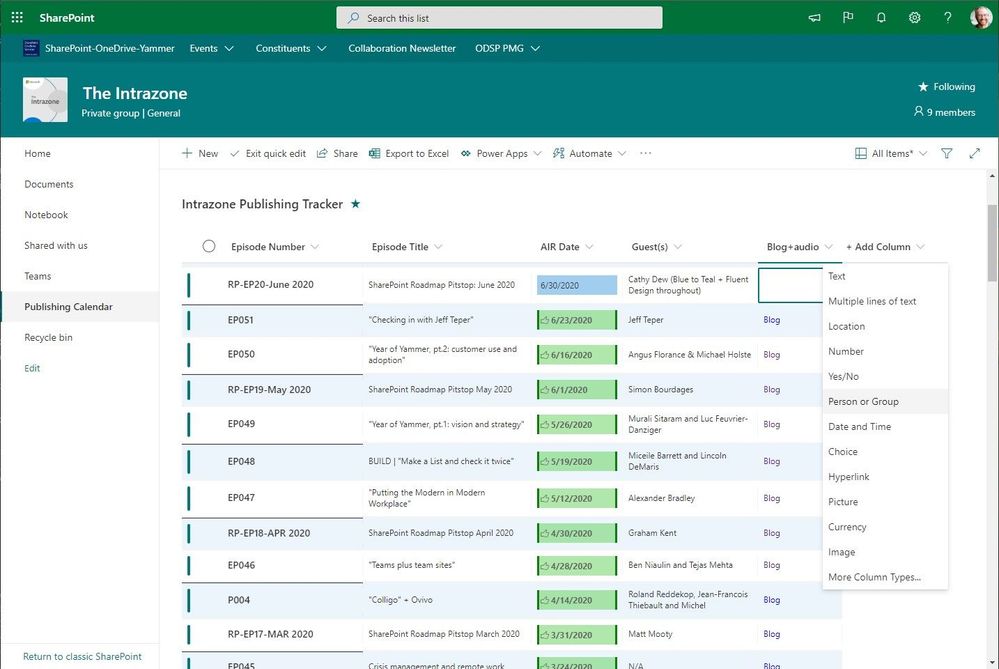Open the user profile picture

[x=981, y=17]
